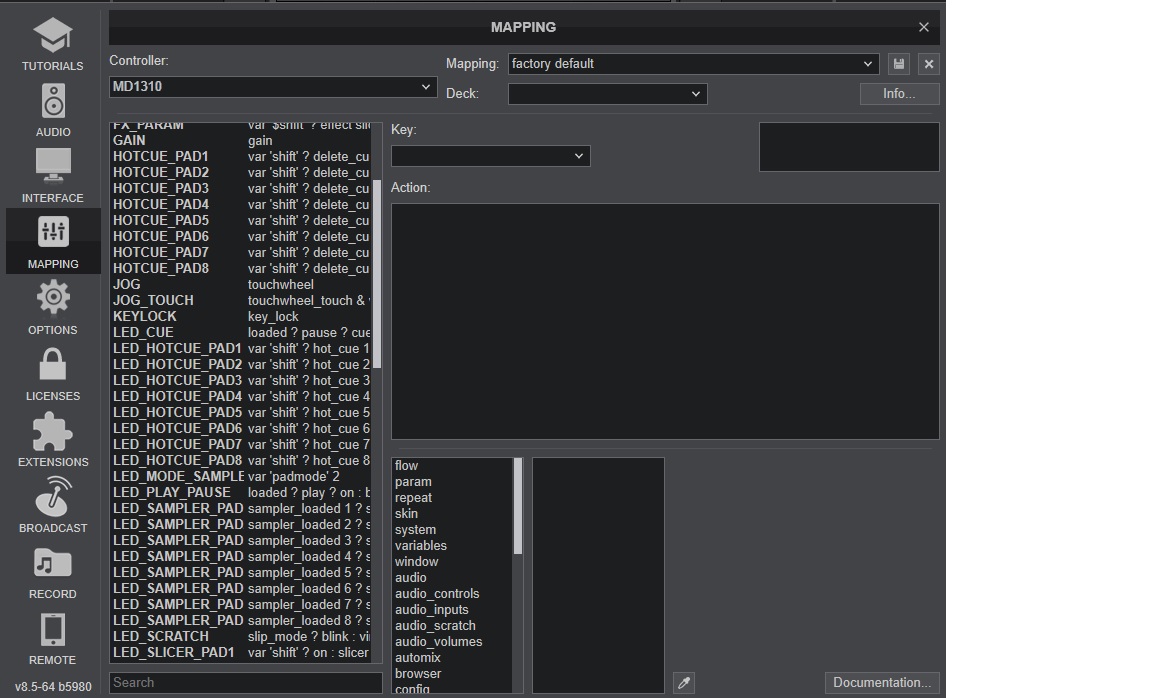Open the Extensions tab
This screenshot has width=1152, height=698.
53,440
